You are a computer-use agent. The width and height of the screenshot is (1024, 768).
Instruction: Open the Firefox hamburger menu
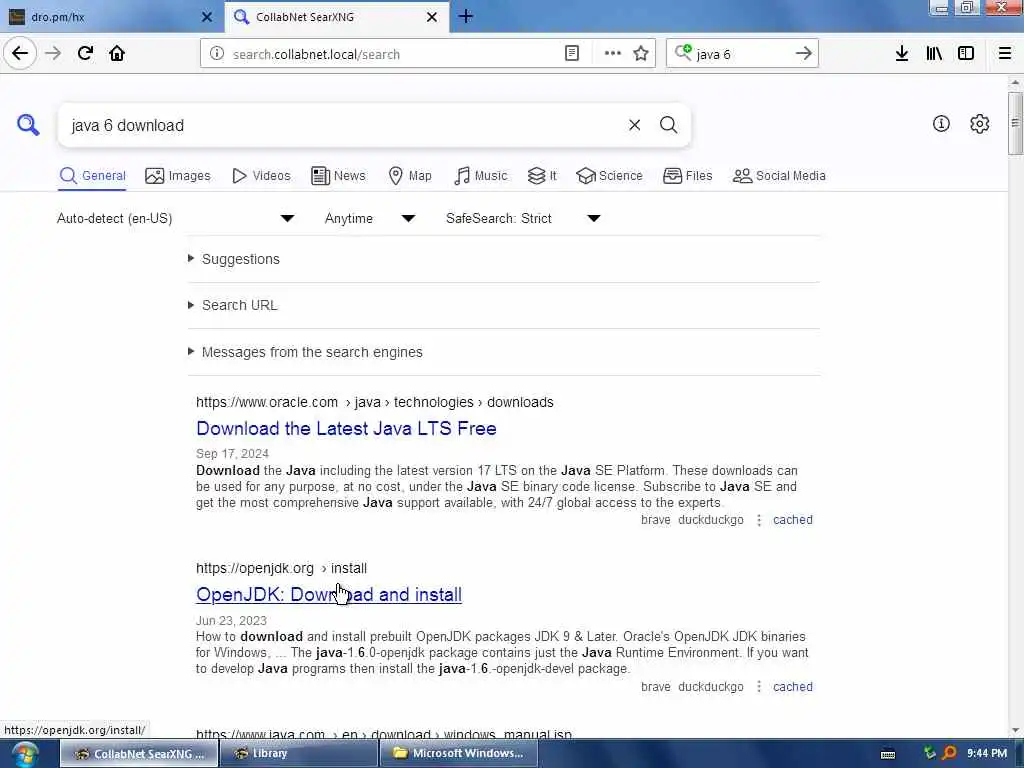[x=1005, y=54]
